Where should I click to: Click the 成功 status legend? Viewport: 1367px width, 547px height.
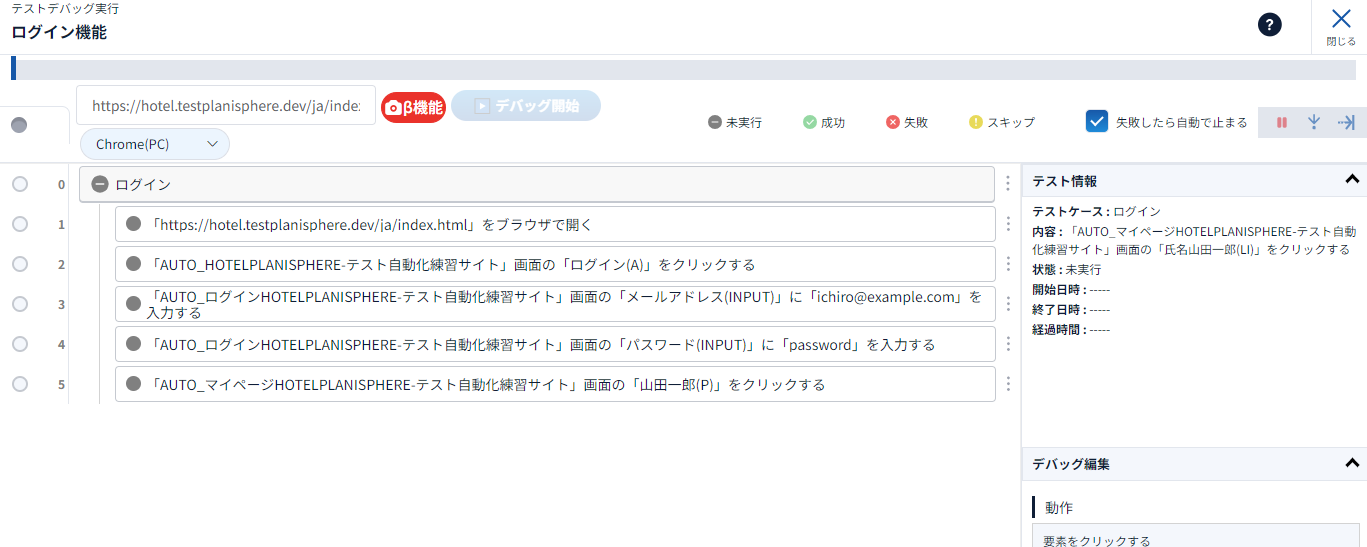(x=824, y=122)
